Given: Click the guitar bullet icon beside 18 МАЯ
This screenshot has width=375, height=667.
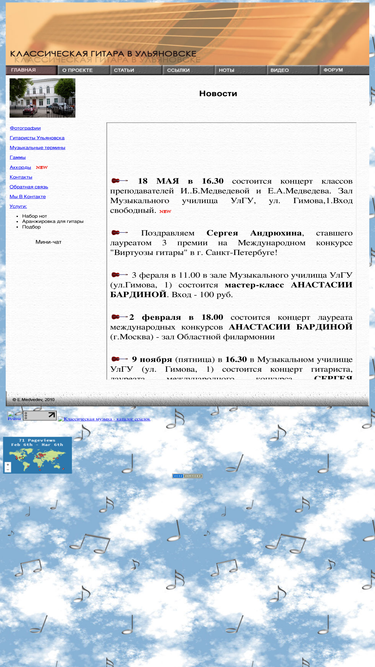Looking at the screenshot, I should click(119, 181).
